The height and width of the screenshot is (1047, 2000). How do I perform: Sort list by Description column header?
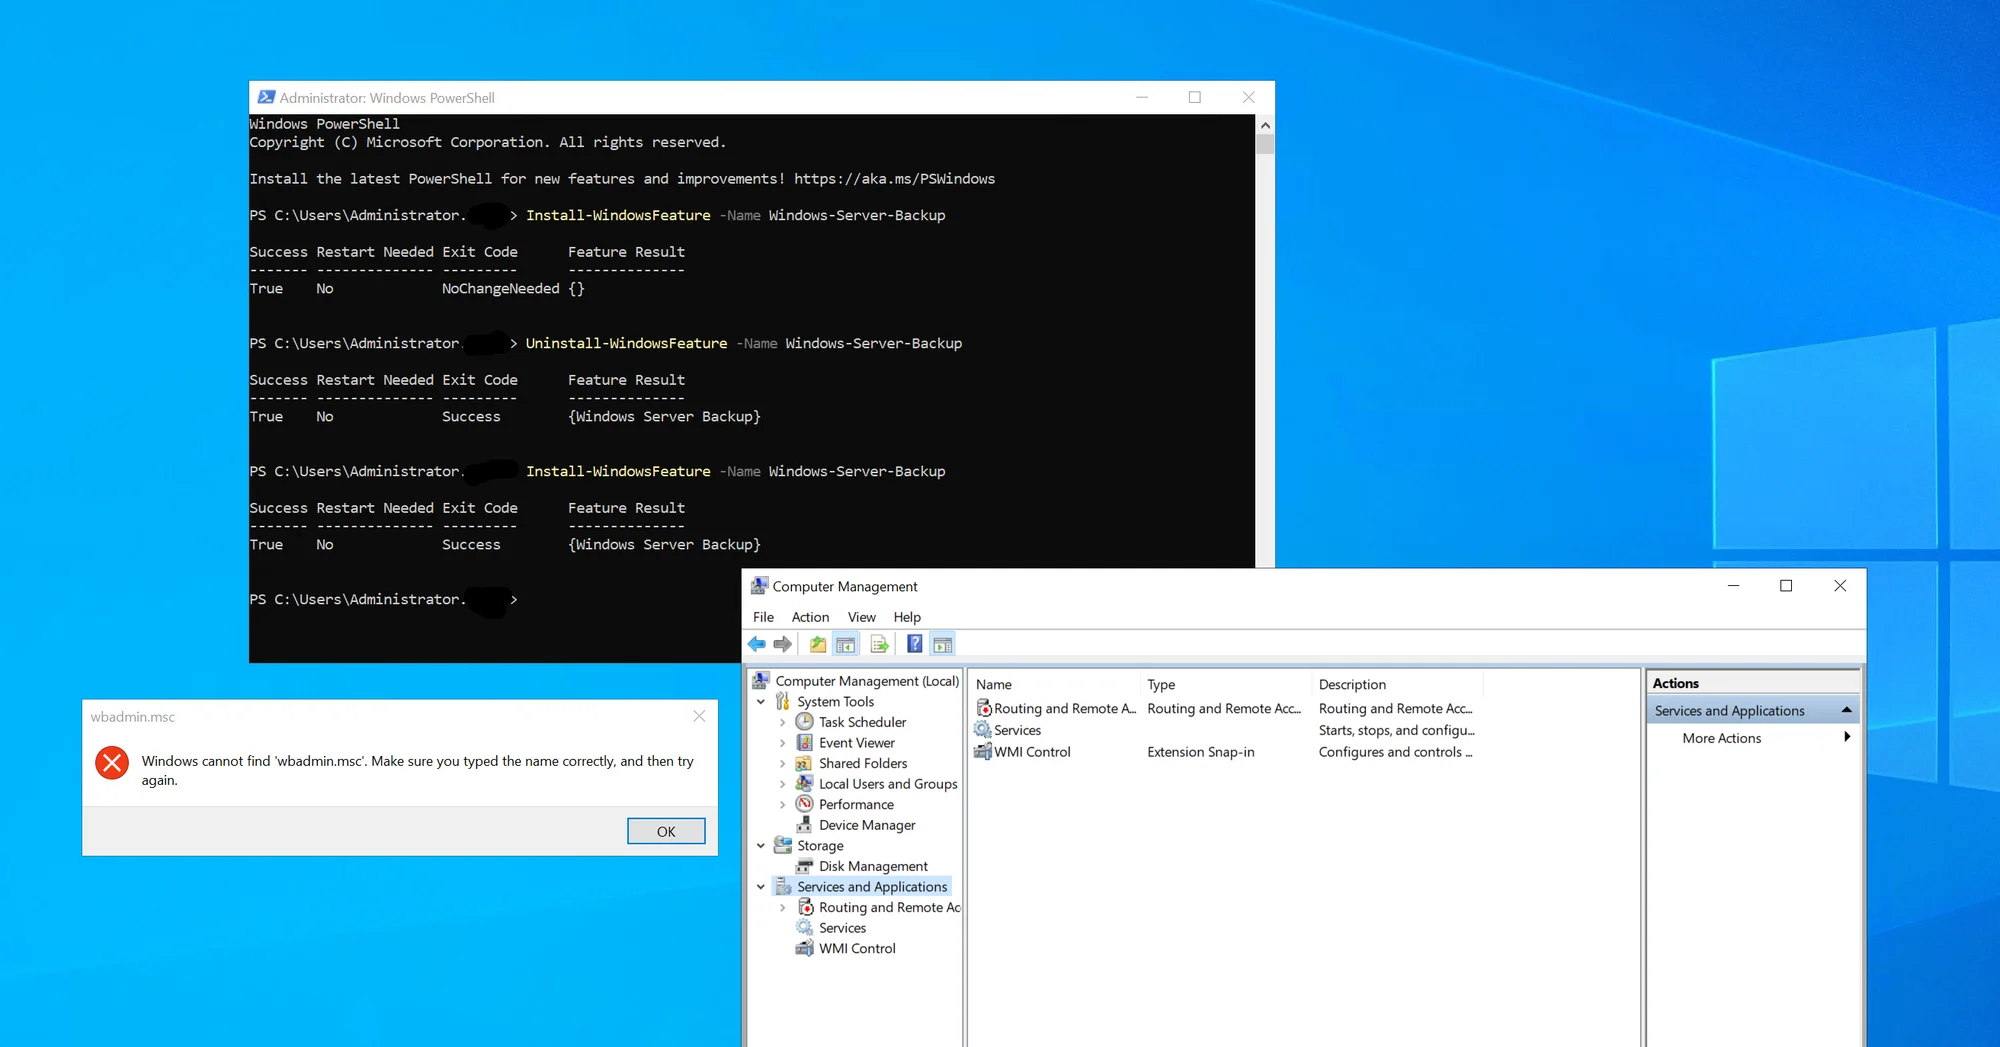coord(1397,684)
